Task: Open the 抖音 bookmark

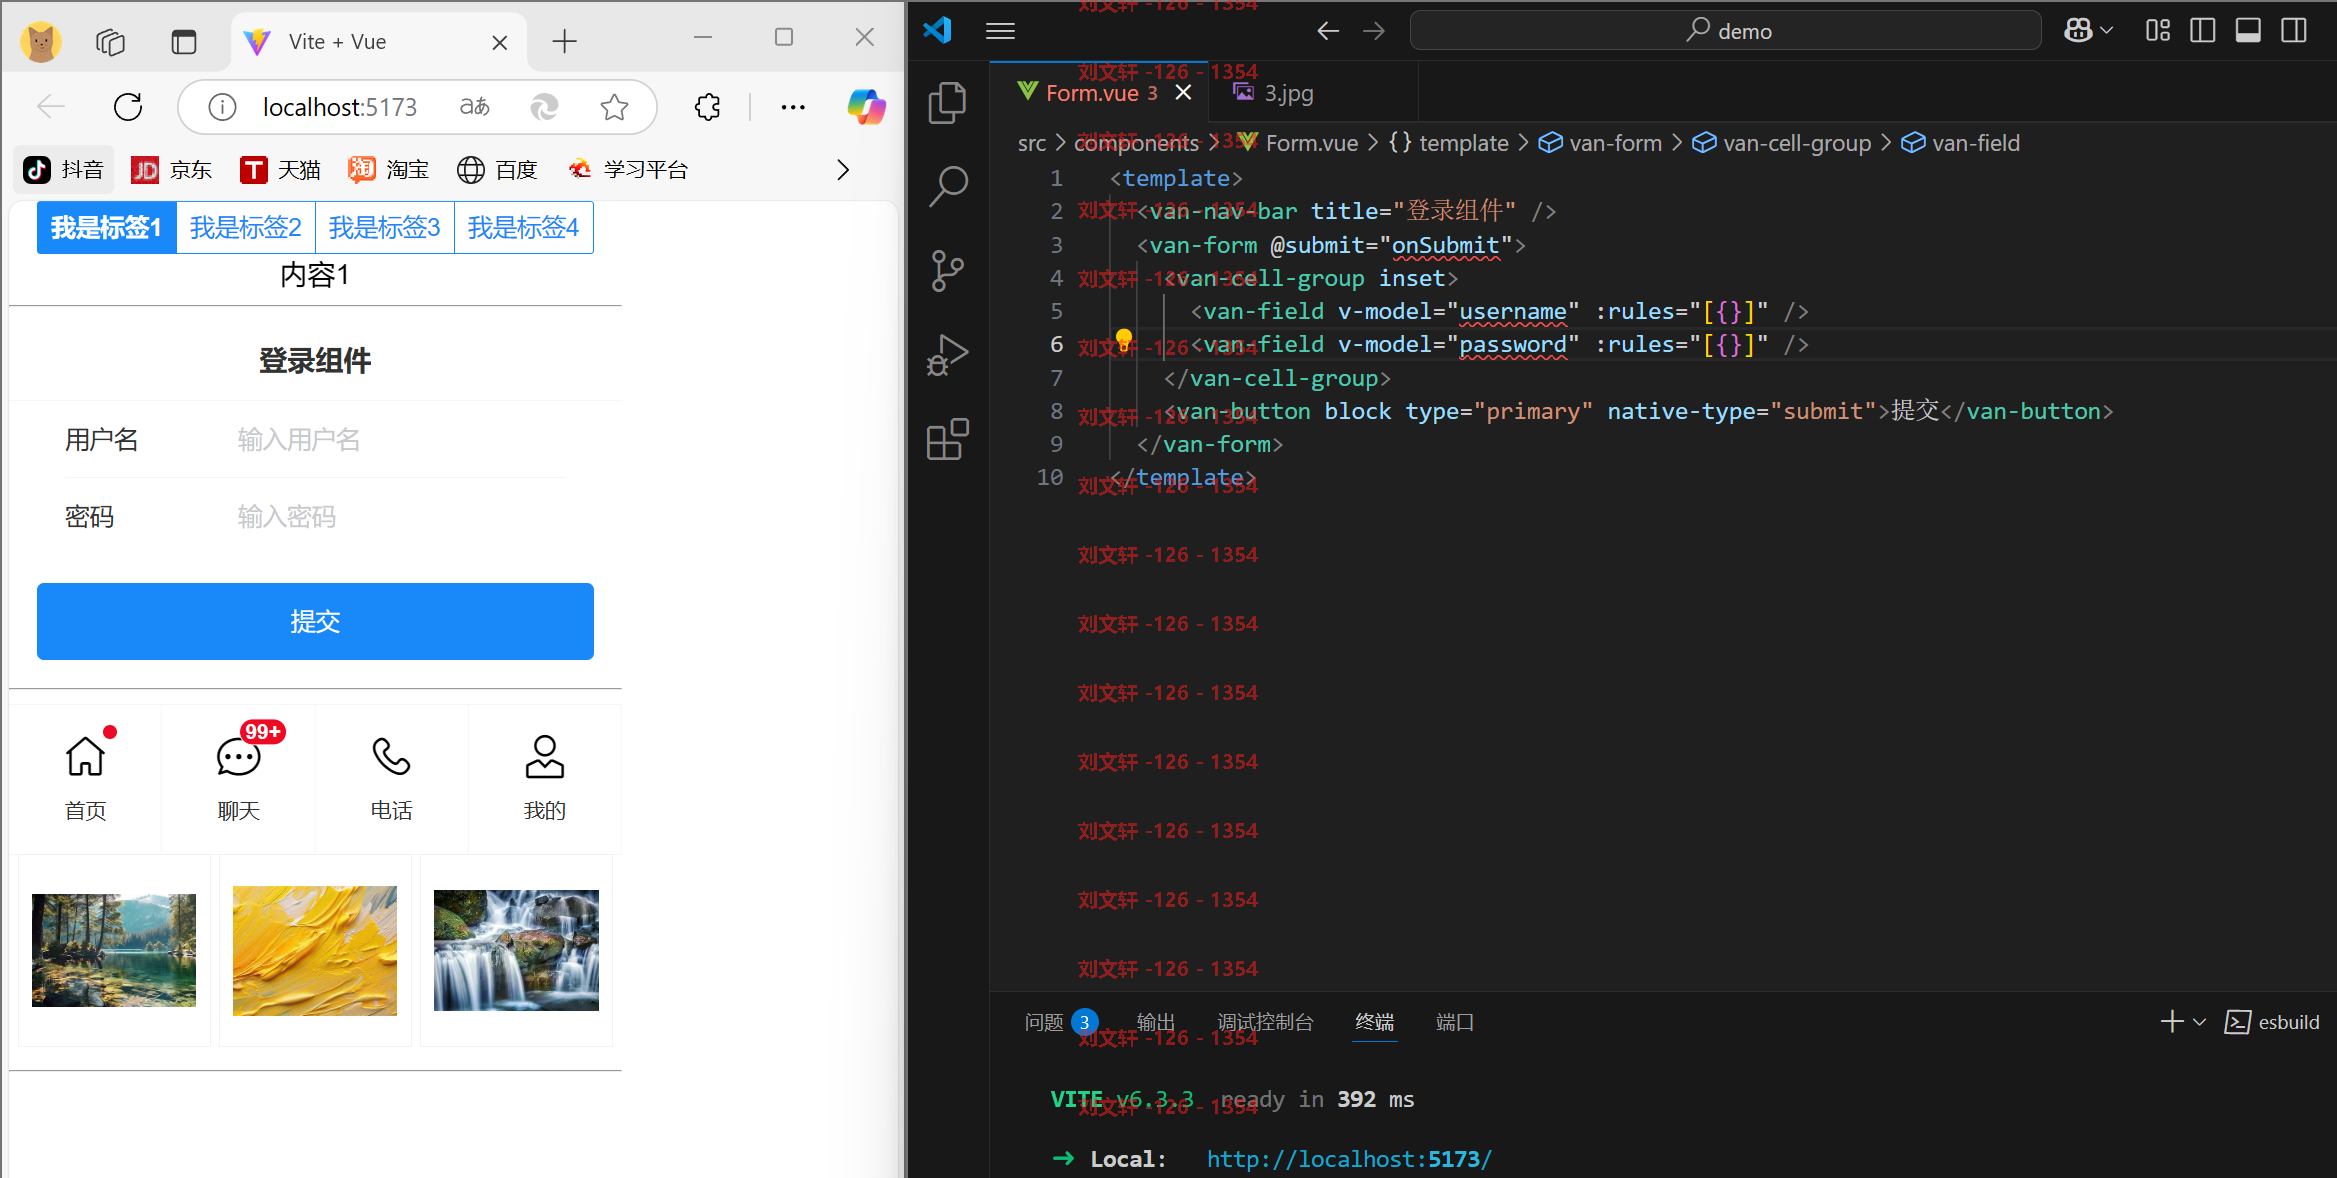Action: point(64,170)
